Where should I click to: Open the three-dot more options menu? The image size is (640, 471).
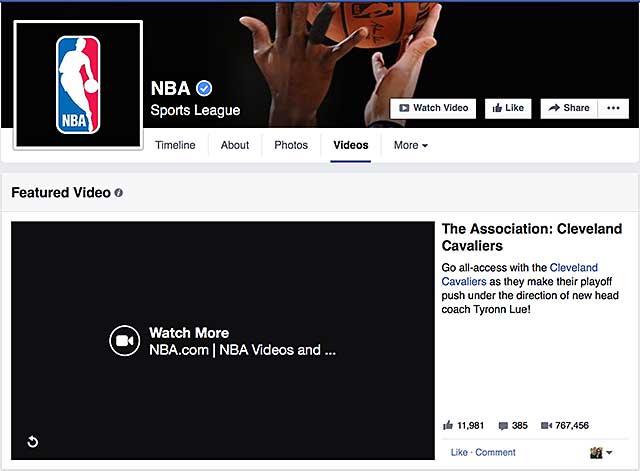pyautogui.click(x=613, y=108)
